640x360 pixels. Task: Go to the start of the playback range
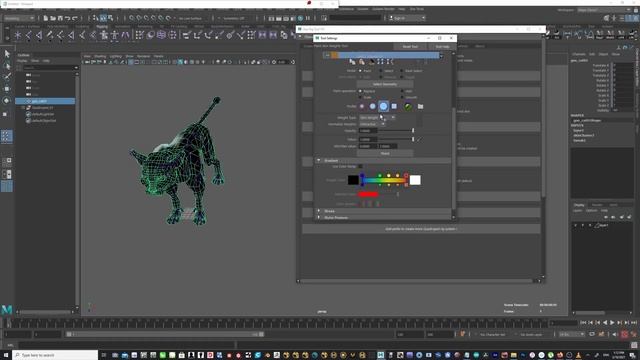583,322
